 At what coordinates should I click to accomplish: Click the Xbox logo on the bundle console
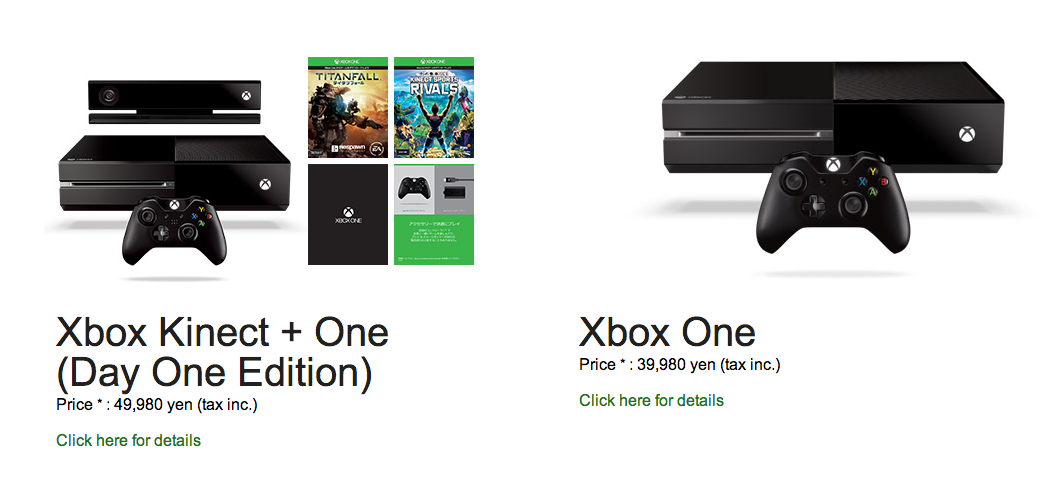coord(265,184)
